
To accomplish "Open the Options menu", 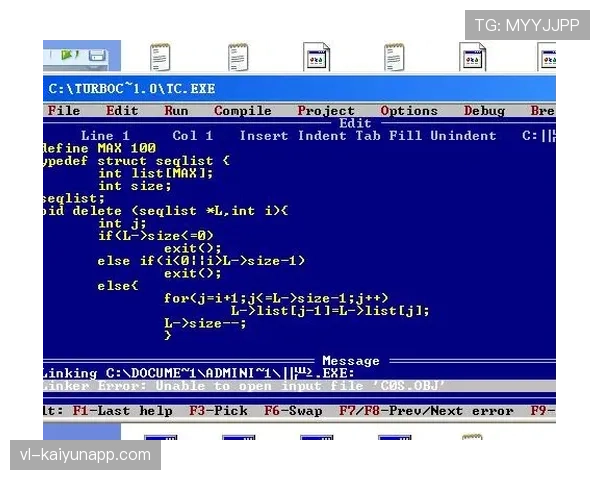I will click(409, 111).
